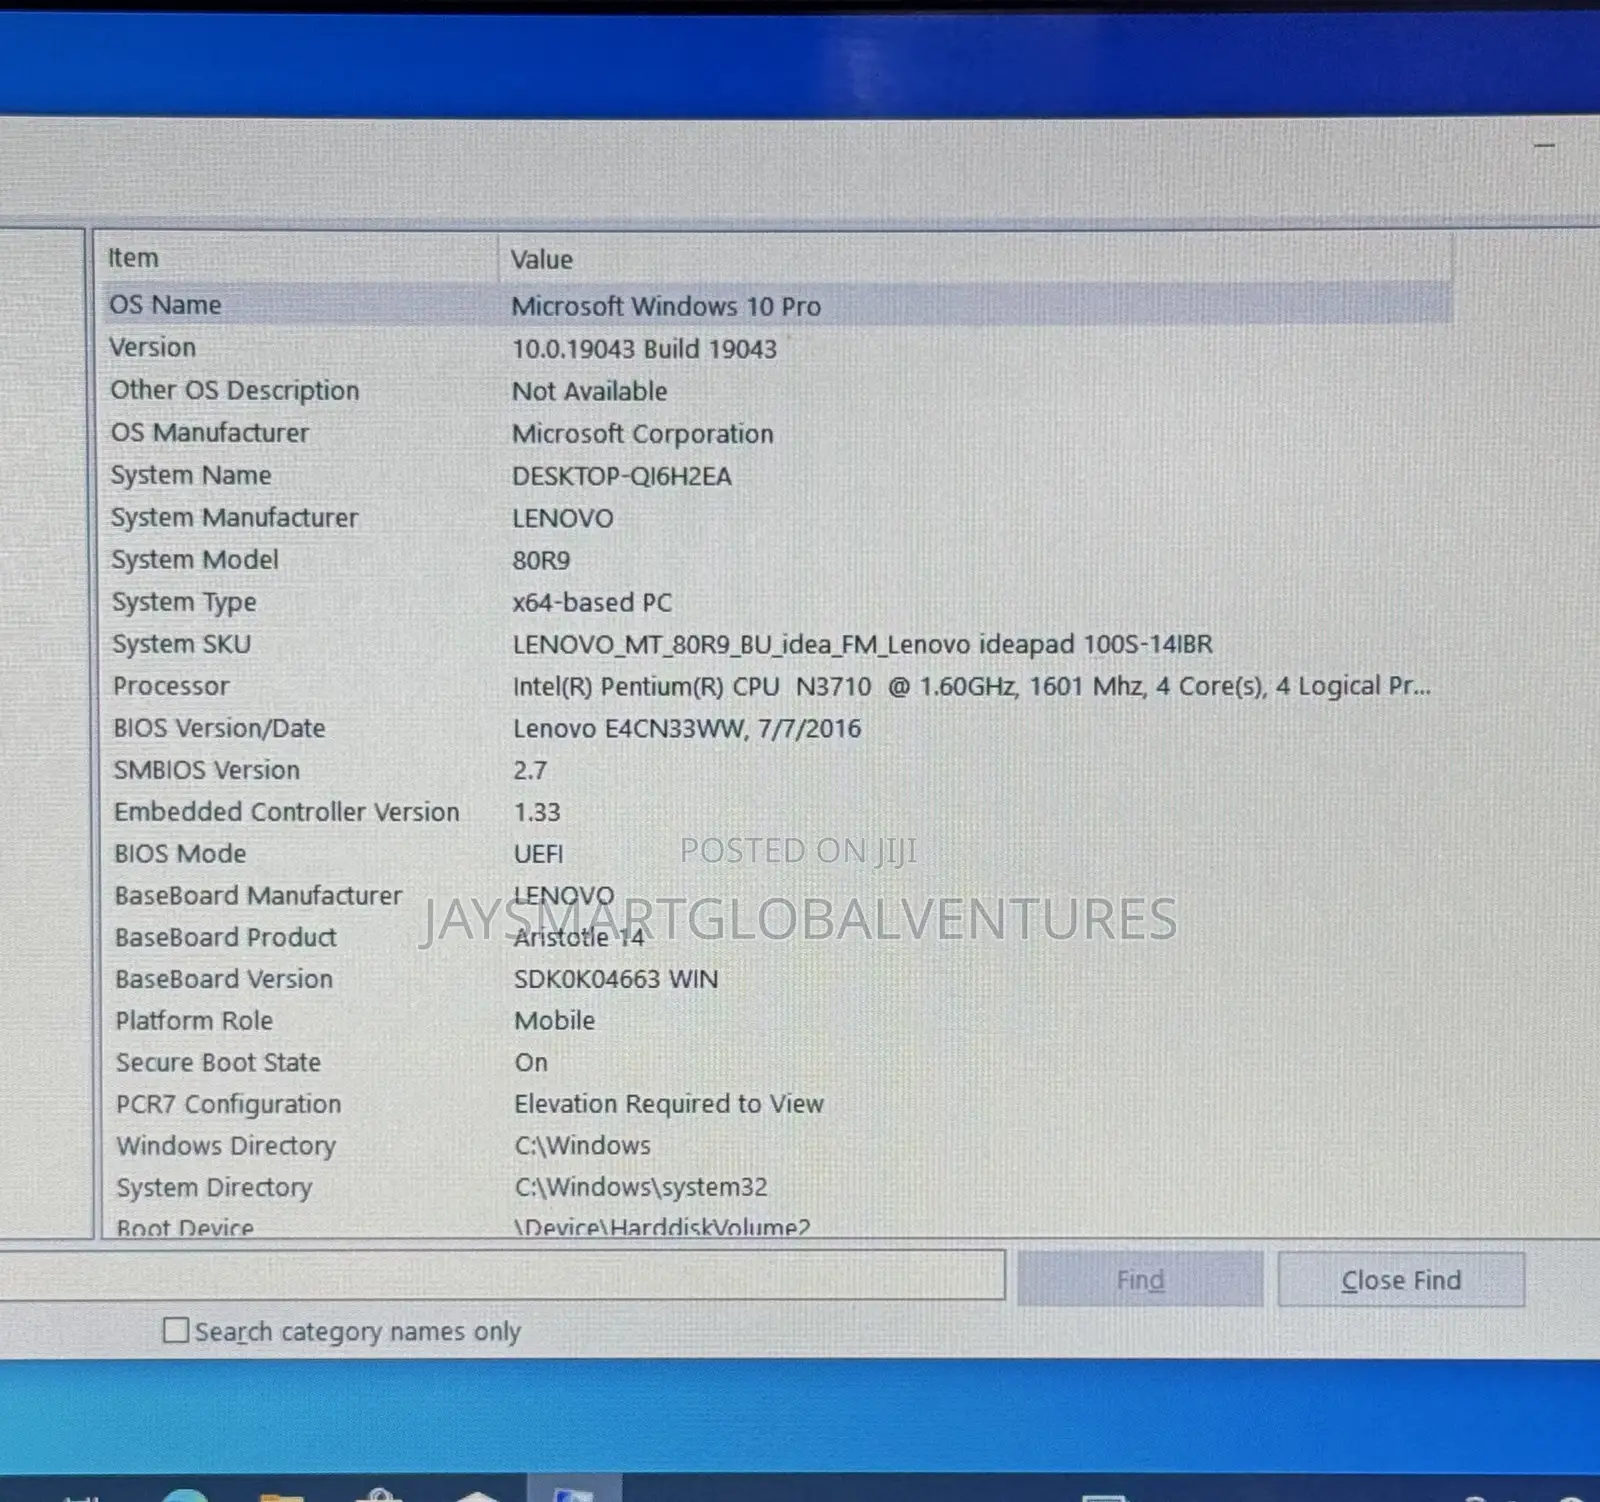
Task: Select the BaseBoard Manufacturer row
Action: [x=777, y=895]
